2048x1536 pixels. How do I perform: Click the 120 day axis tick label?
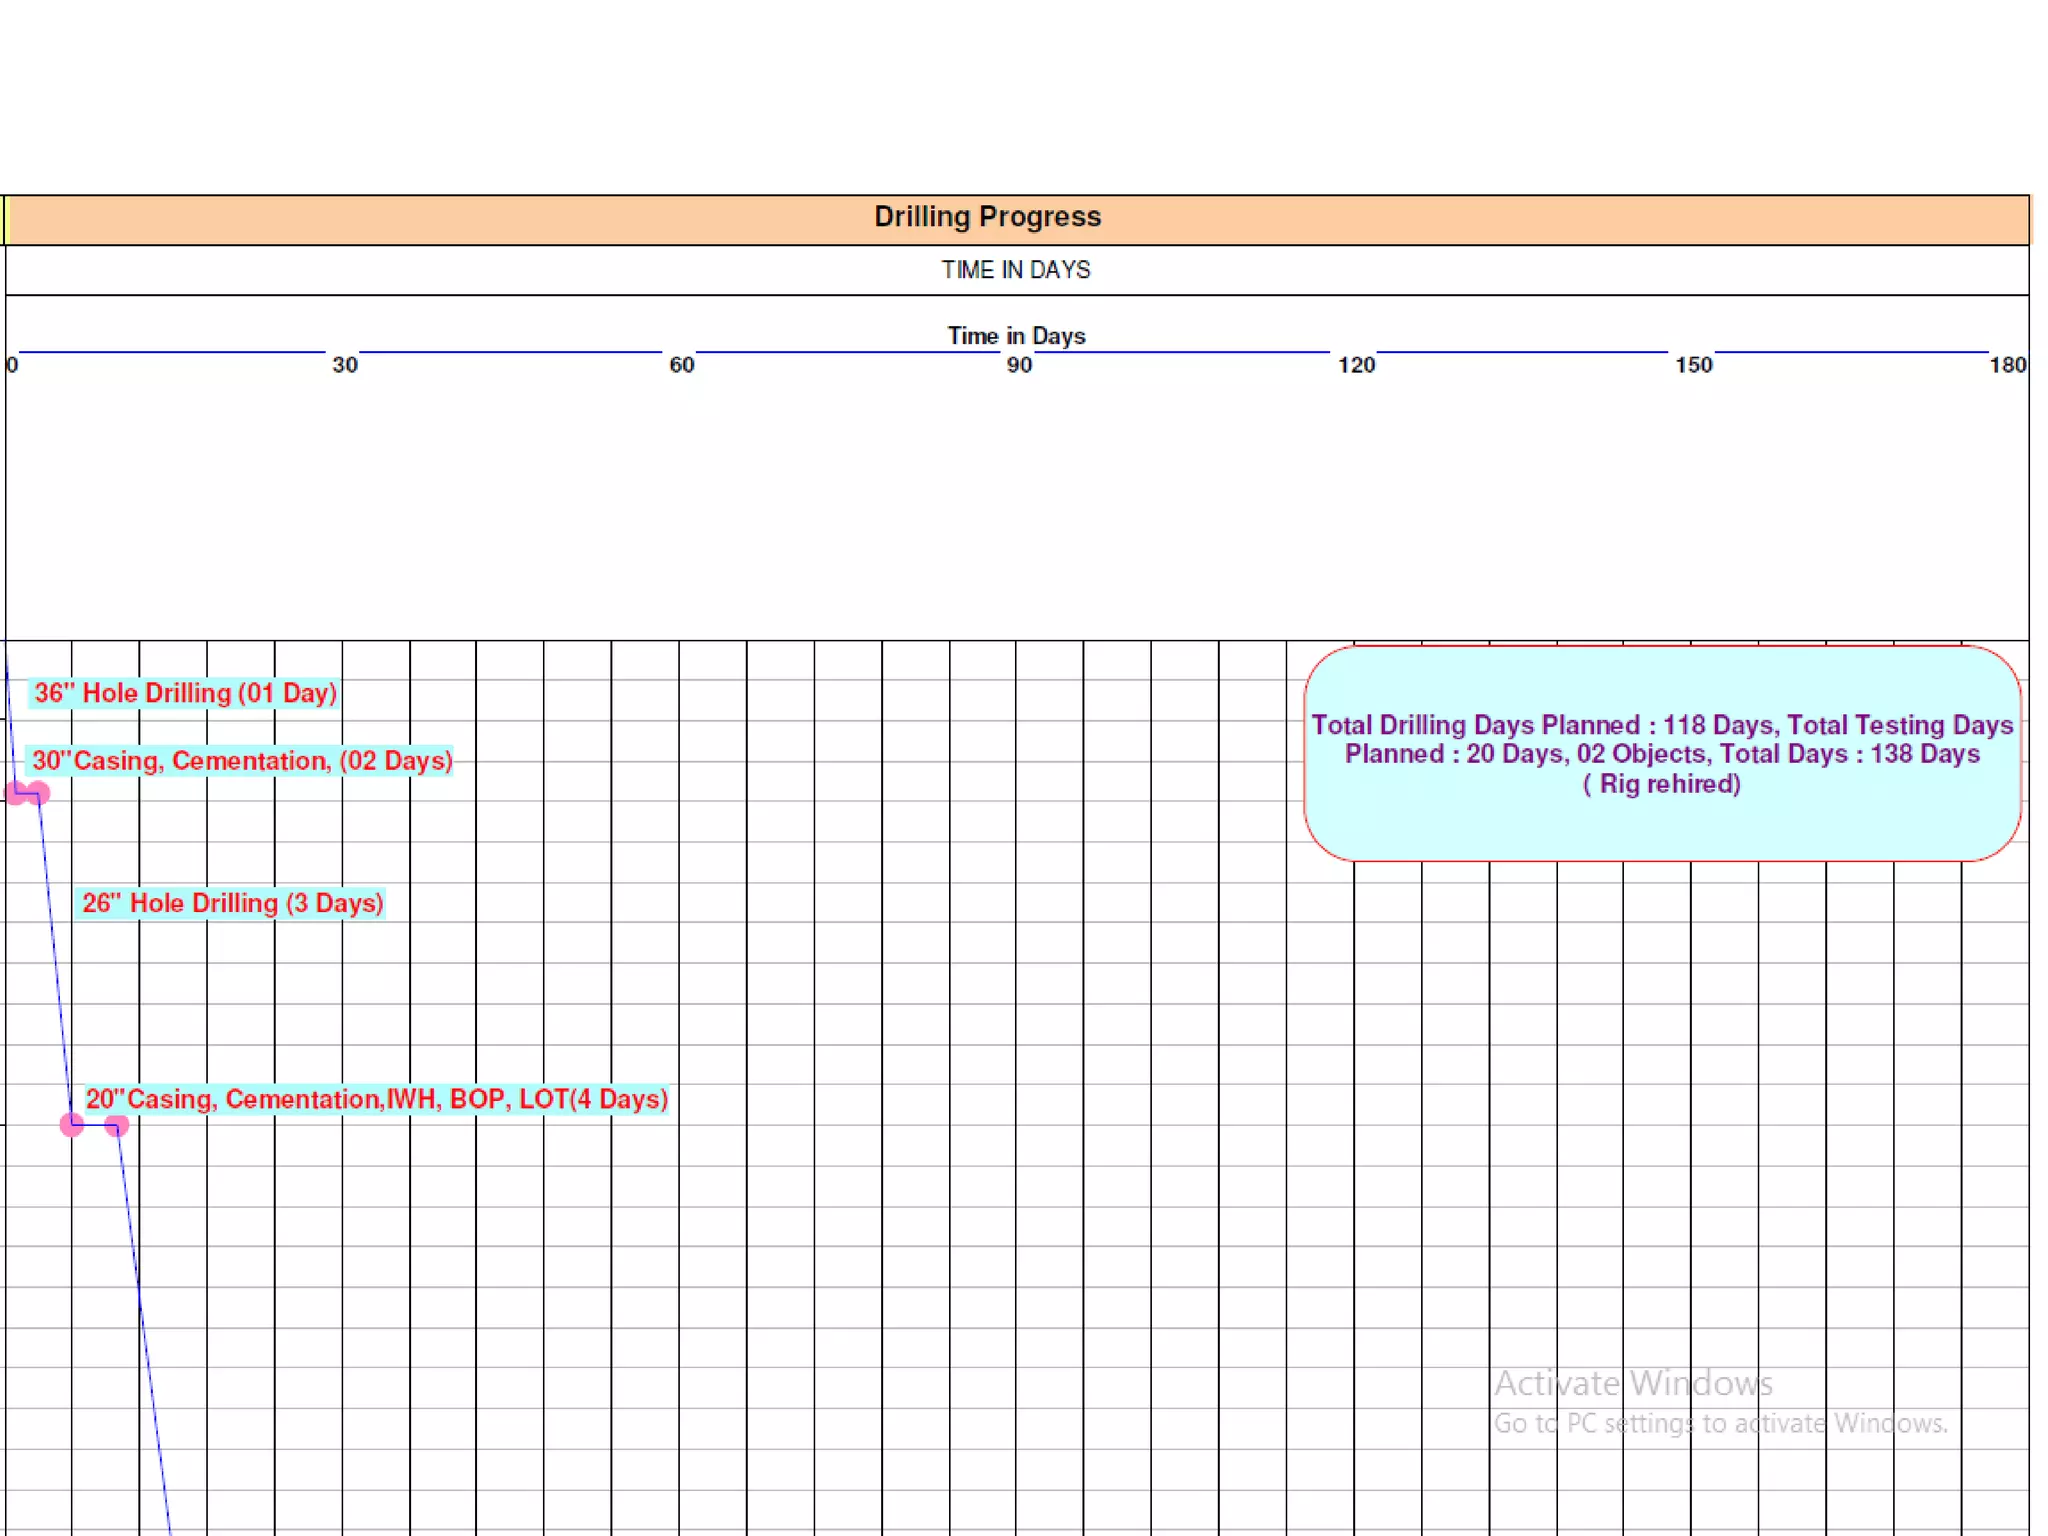pos(1356,365)
